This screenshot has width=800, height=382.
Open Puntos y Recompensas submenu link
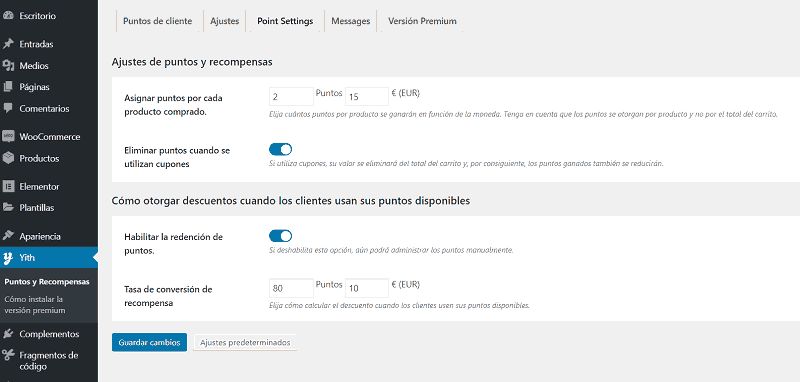(x=47, y=282)
